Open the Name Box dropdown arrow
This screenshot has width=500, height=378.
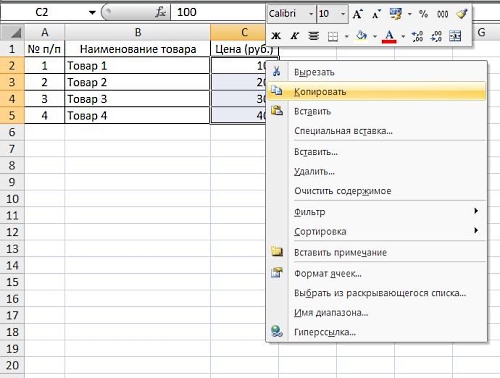tap(92, 13)
